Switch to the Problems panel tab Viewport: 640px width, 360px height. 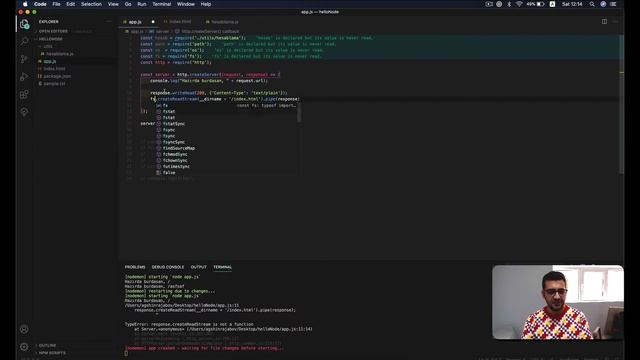tap(135, 267)
